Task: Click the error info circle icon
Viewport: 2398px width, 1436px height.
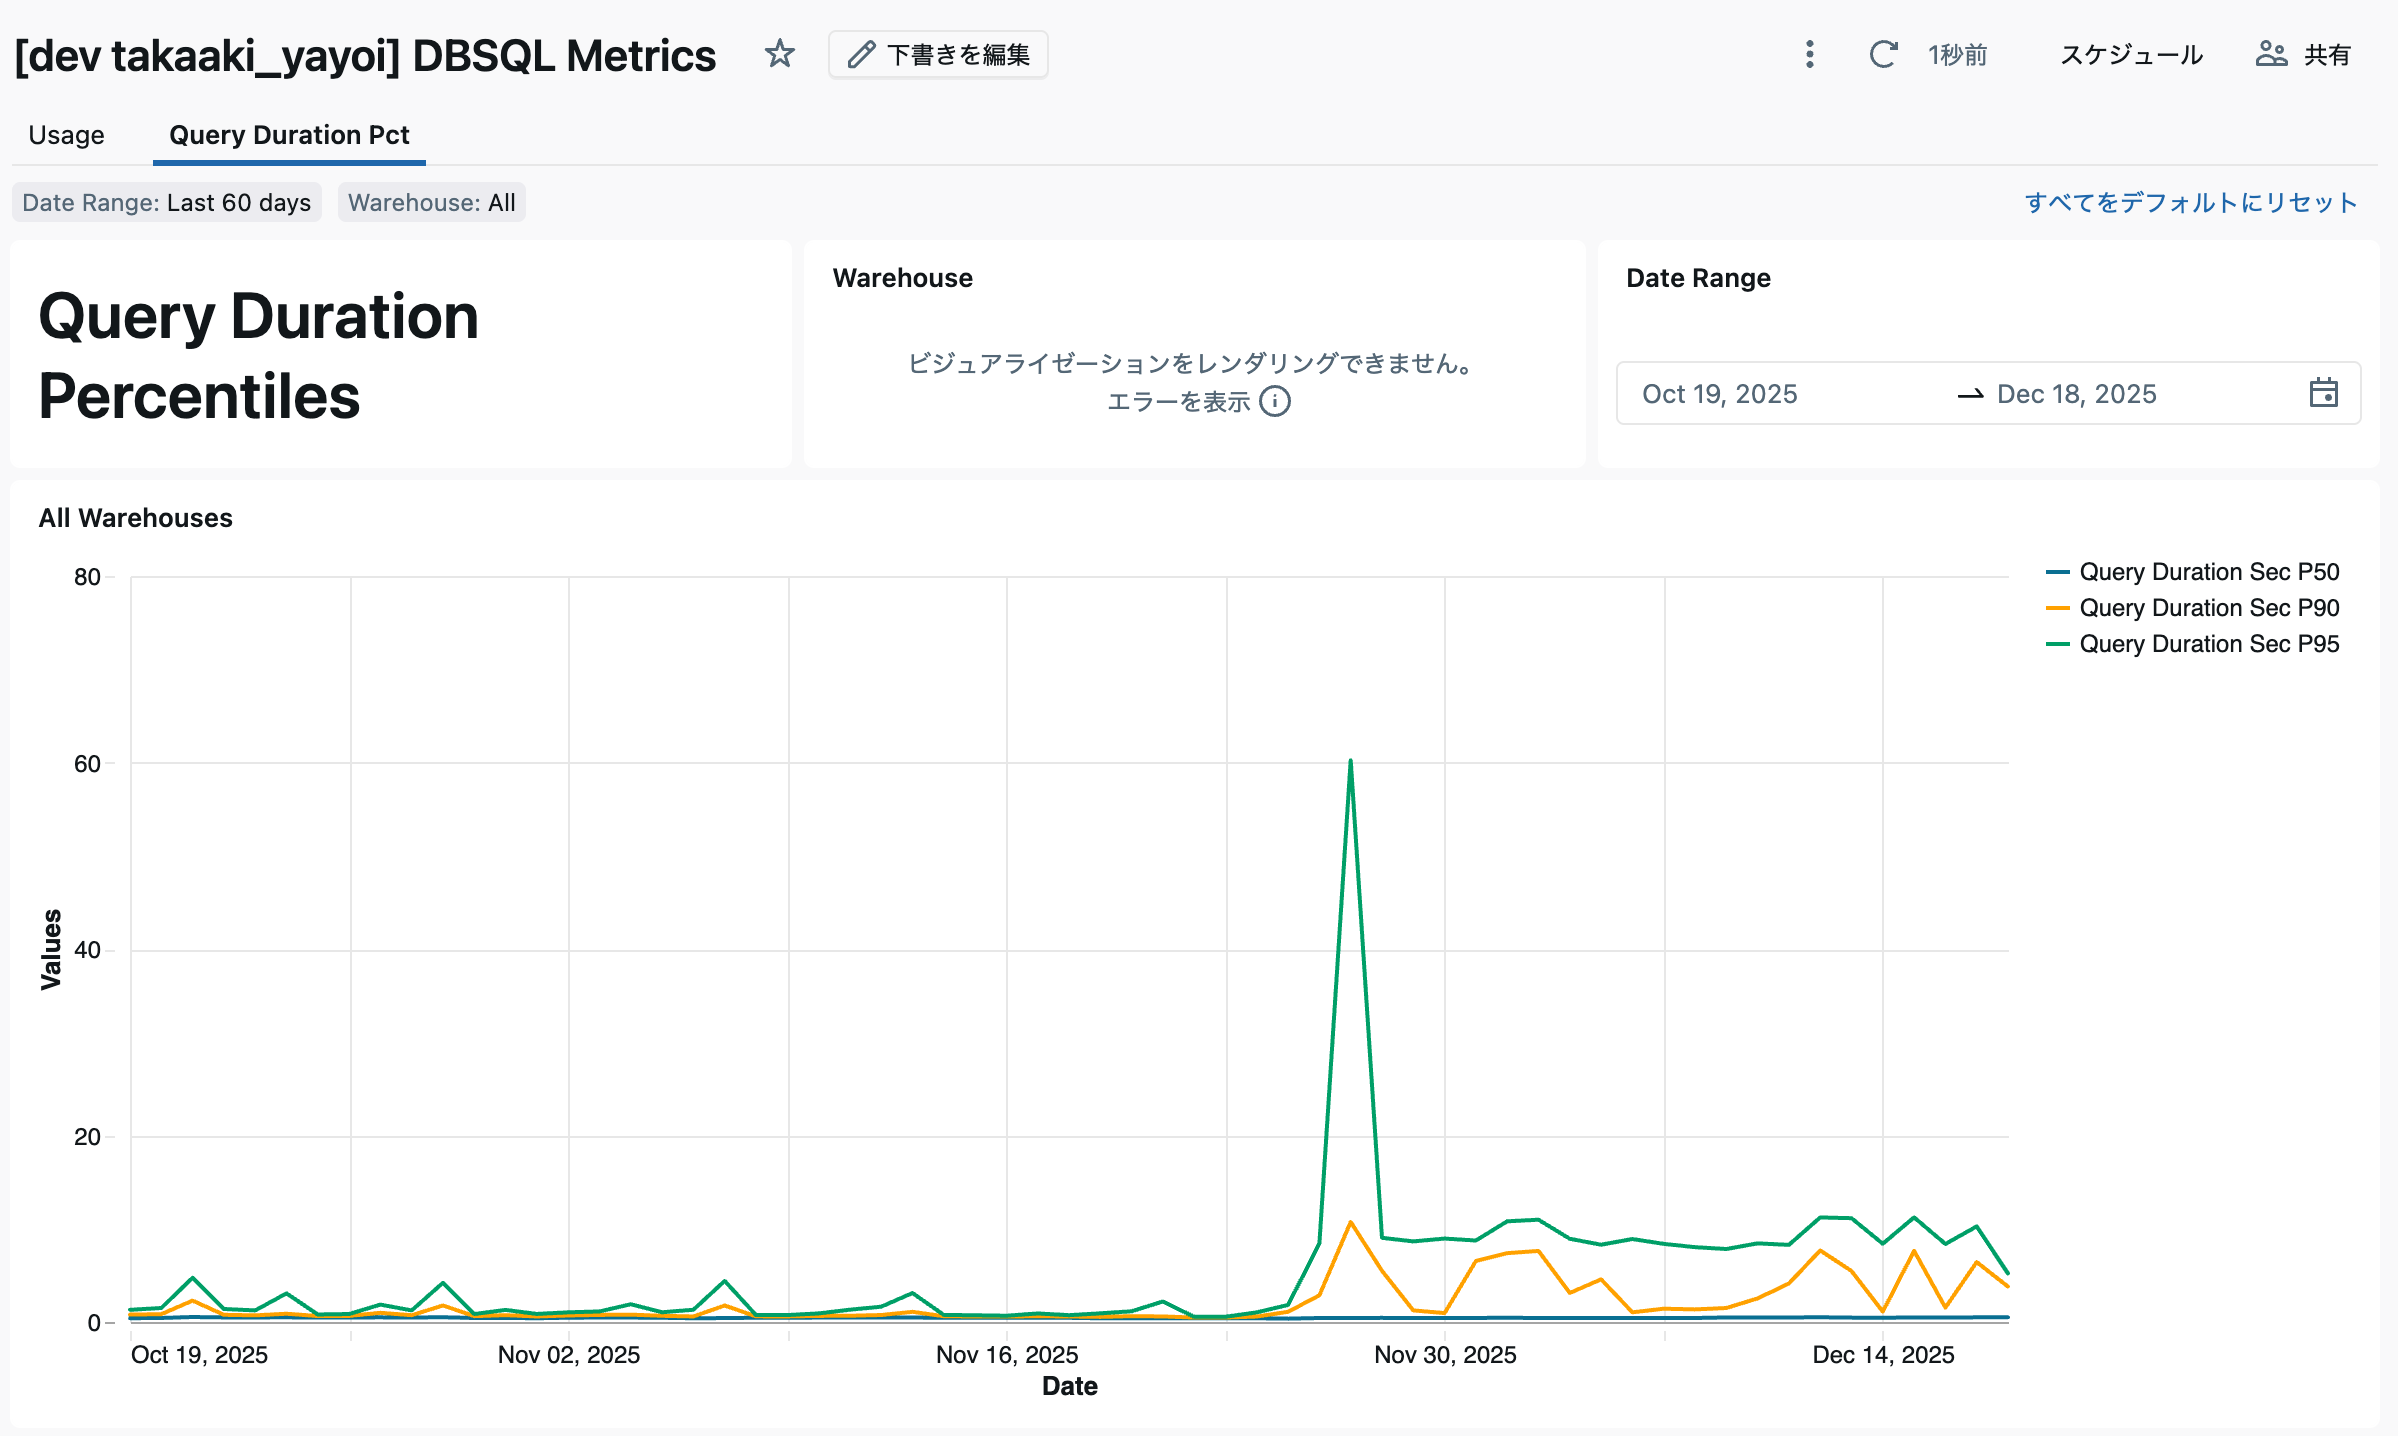Action: pos(1275,401)
